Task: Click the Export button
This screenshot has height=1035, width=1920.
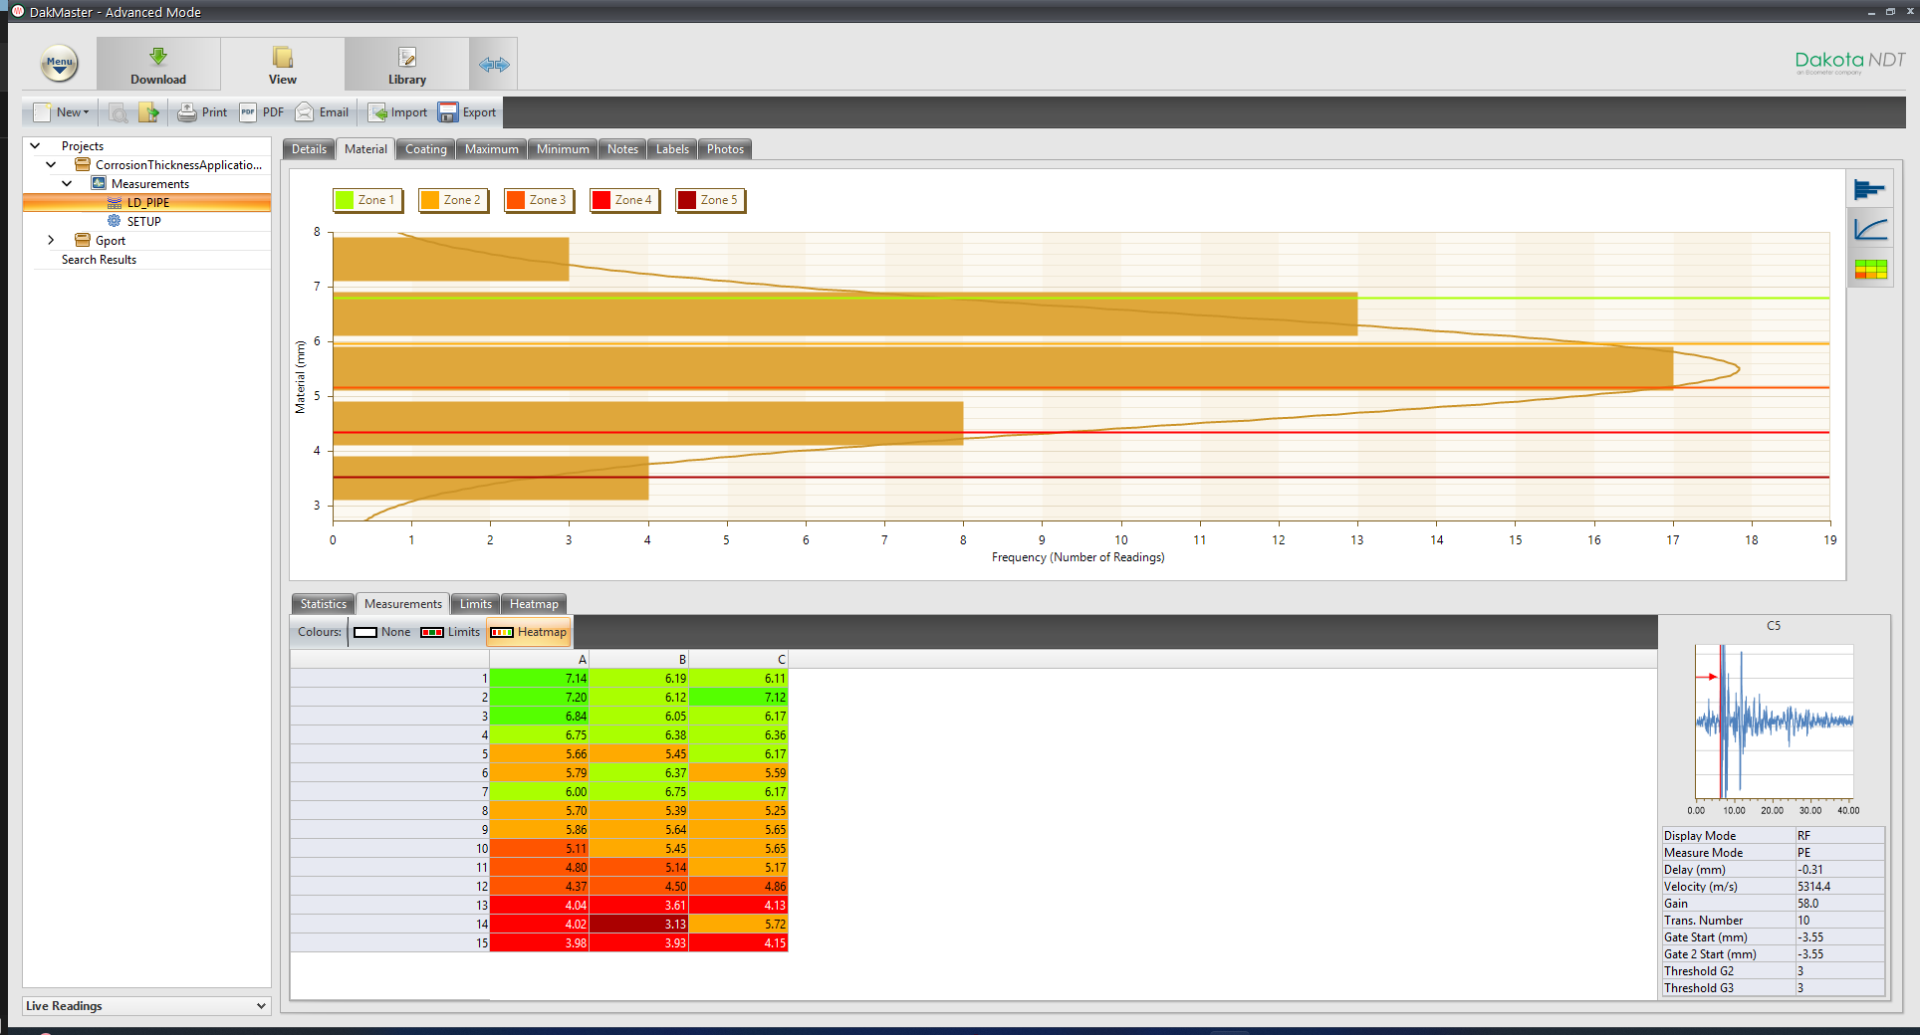Action: [467, 112]
